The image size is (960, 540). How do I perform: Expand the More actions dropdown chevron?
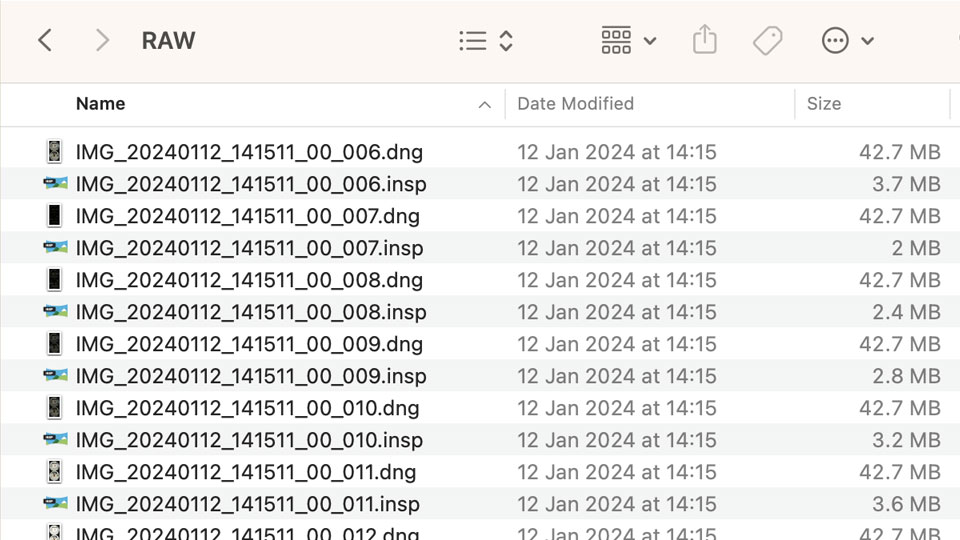click(868, 41)
